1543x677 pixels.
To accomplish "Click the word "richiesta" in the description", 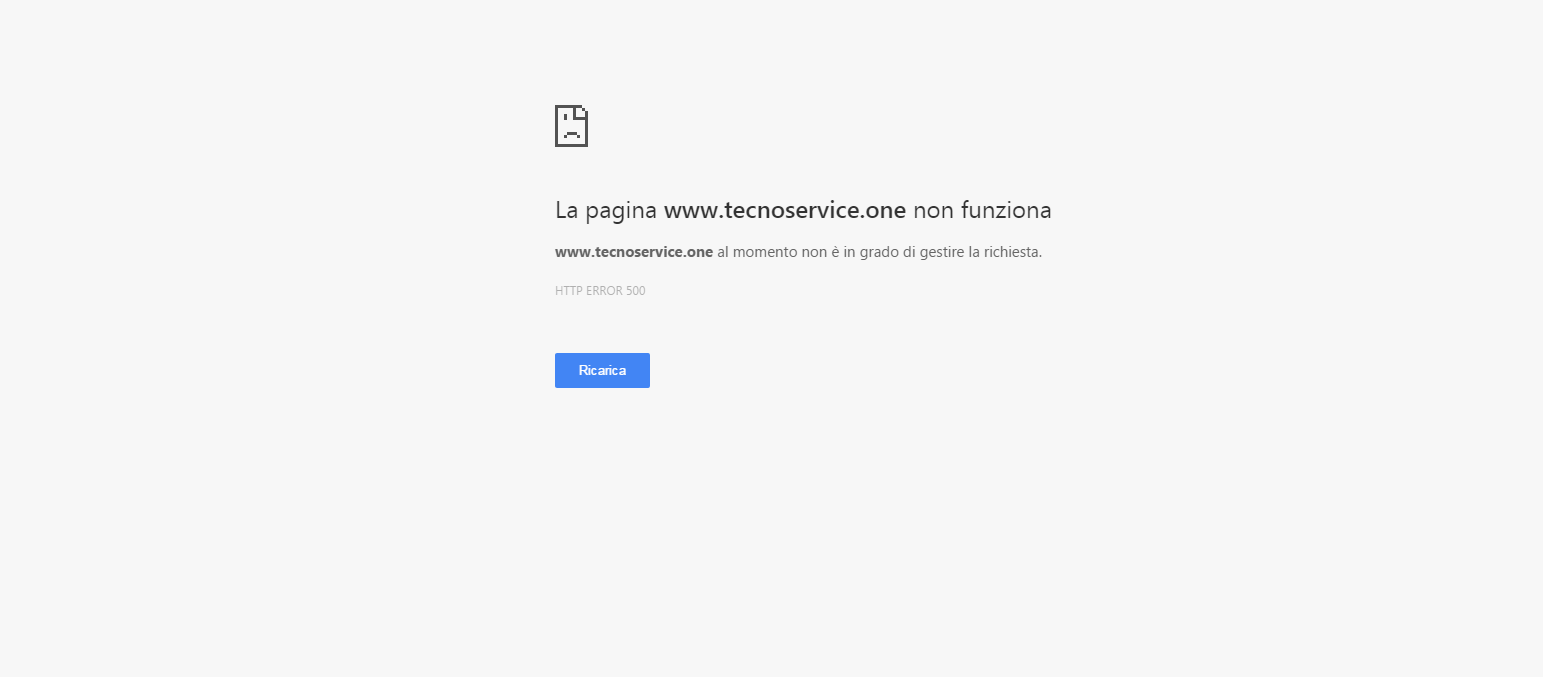I will [1013, 252].
